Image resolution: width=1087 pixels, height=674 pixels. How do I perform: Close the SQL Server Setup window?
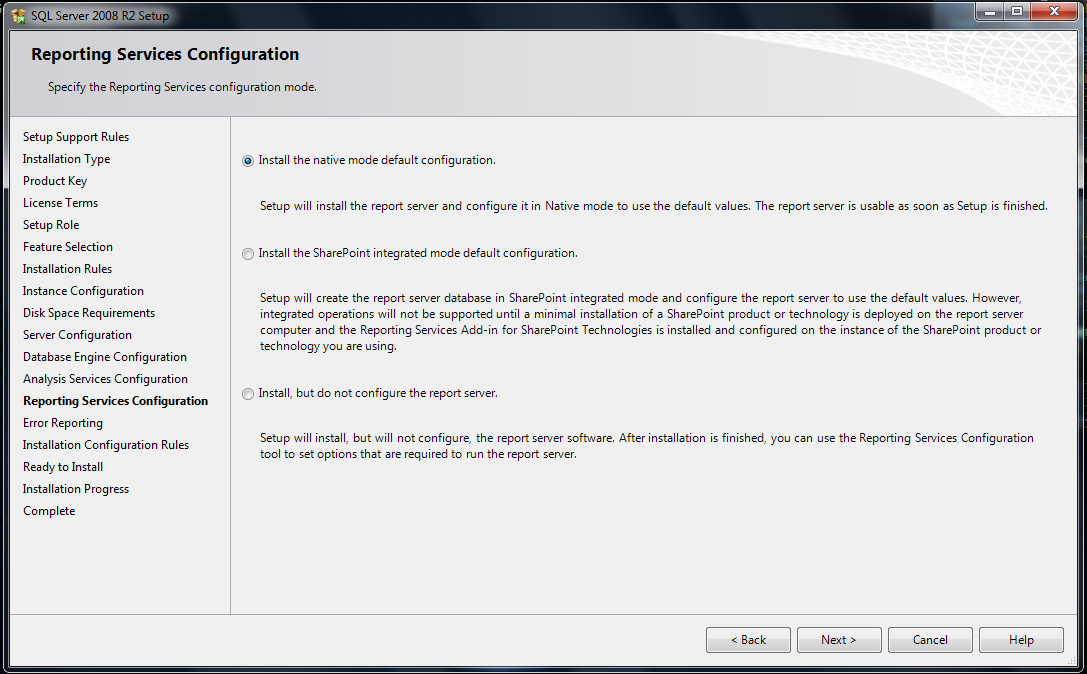point(1054,12)
